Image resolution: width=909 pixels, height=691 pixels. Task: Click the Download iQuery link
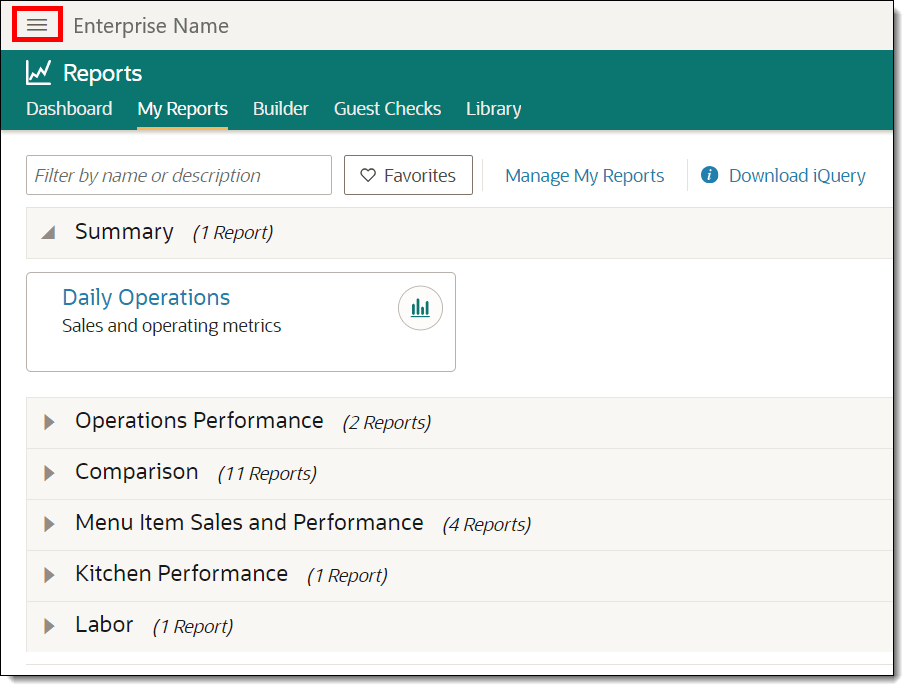(x=797, y=176)
